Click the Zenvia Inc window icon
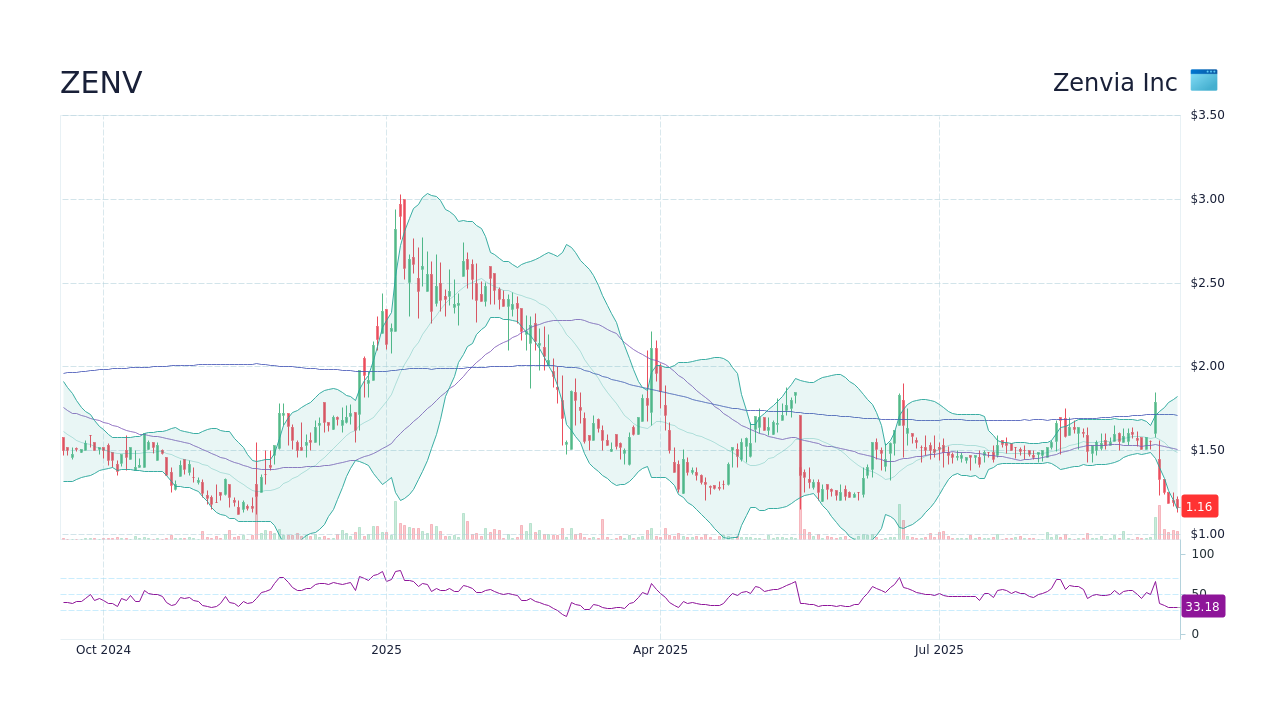 point(1202,81)
